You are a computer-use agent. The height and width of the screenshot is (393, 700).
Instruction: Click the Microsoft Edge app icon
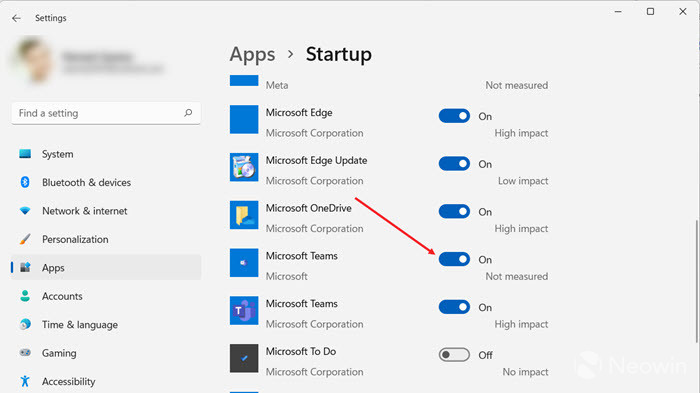[x=244, y=119]
